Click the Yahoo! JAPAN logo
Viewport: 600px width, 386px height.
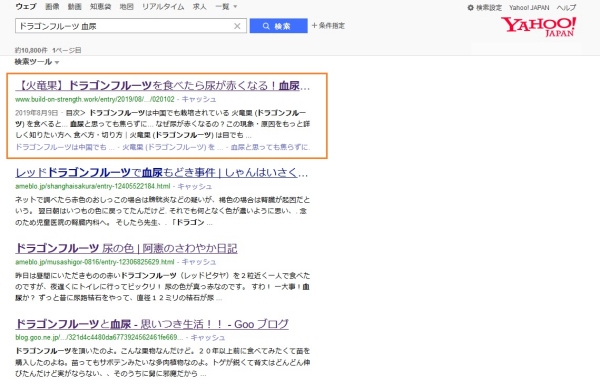tap(538, 26)
